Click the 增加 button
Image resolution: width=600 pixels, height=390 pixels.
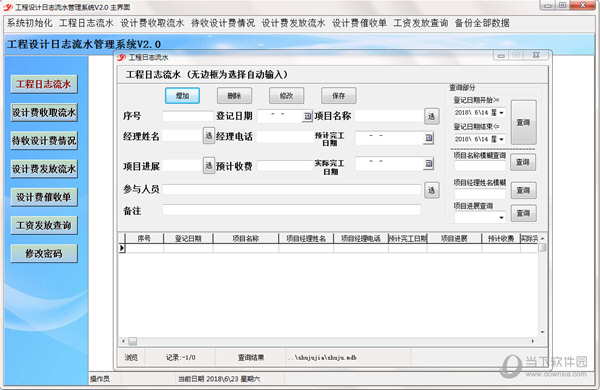tap(183, 96)
